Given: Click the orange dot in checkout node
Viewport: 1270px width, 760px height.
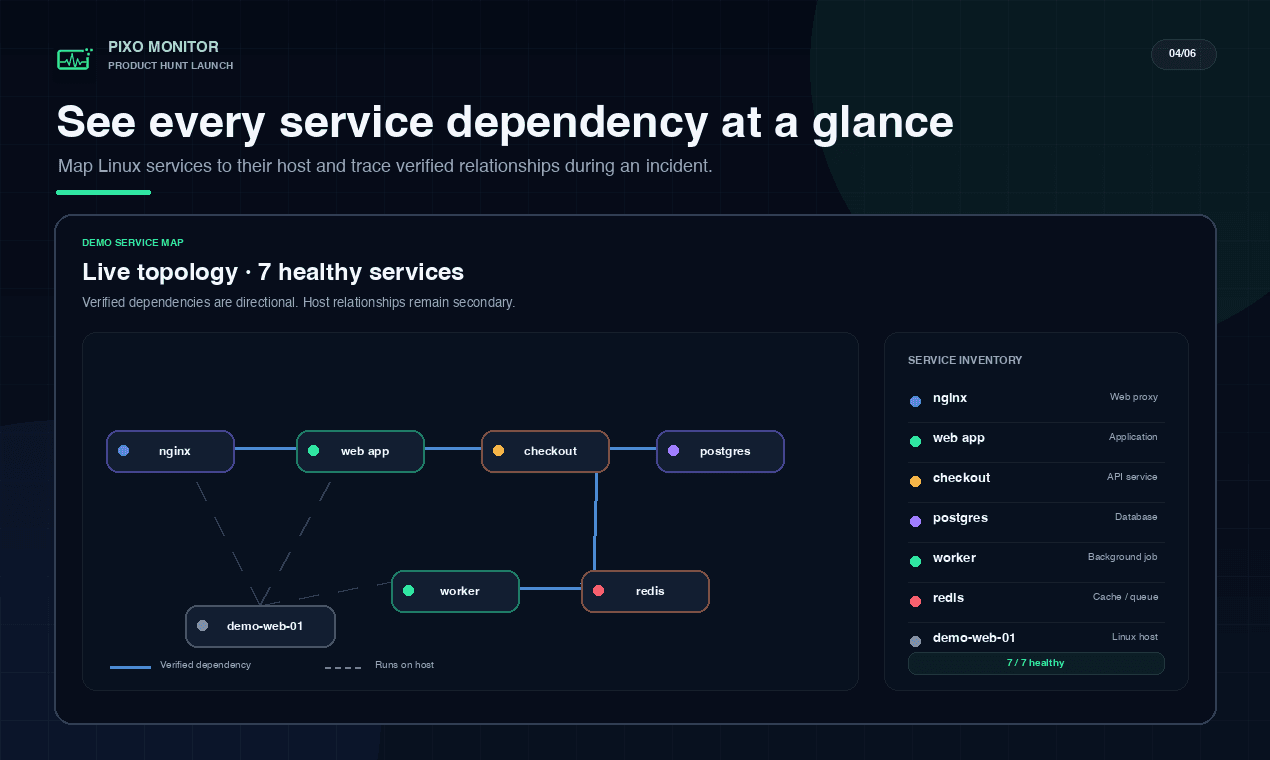Looking at the screenshot, I should (x=499, y=451).
